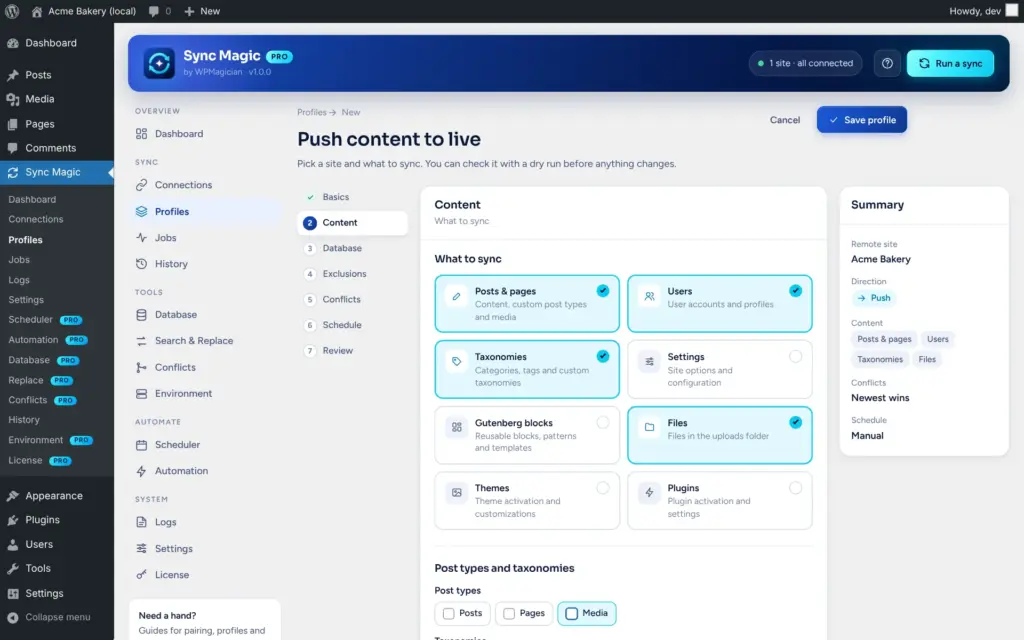Viewport: 1024px width, 640px height.
Task: Click the Run a sync button
Action: coord(950,63)
